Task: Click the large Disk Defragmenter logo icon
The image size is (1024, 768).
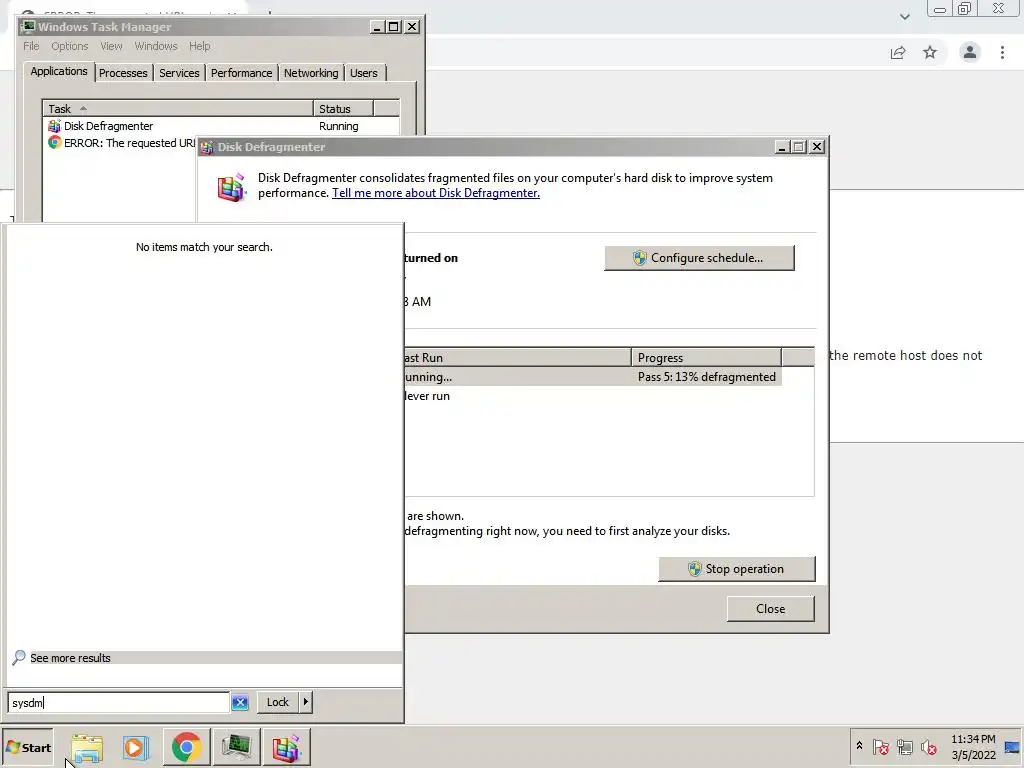Action: pyautogui.click(x=231, y=188)
